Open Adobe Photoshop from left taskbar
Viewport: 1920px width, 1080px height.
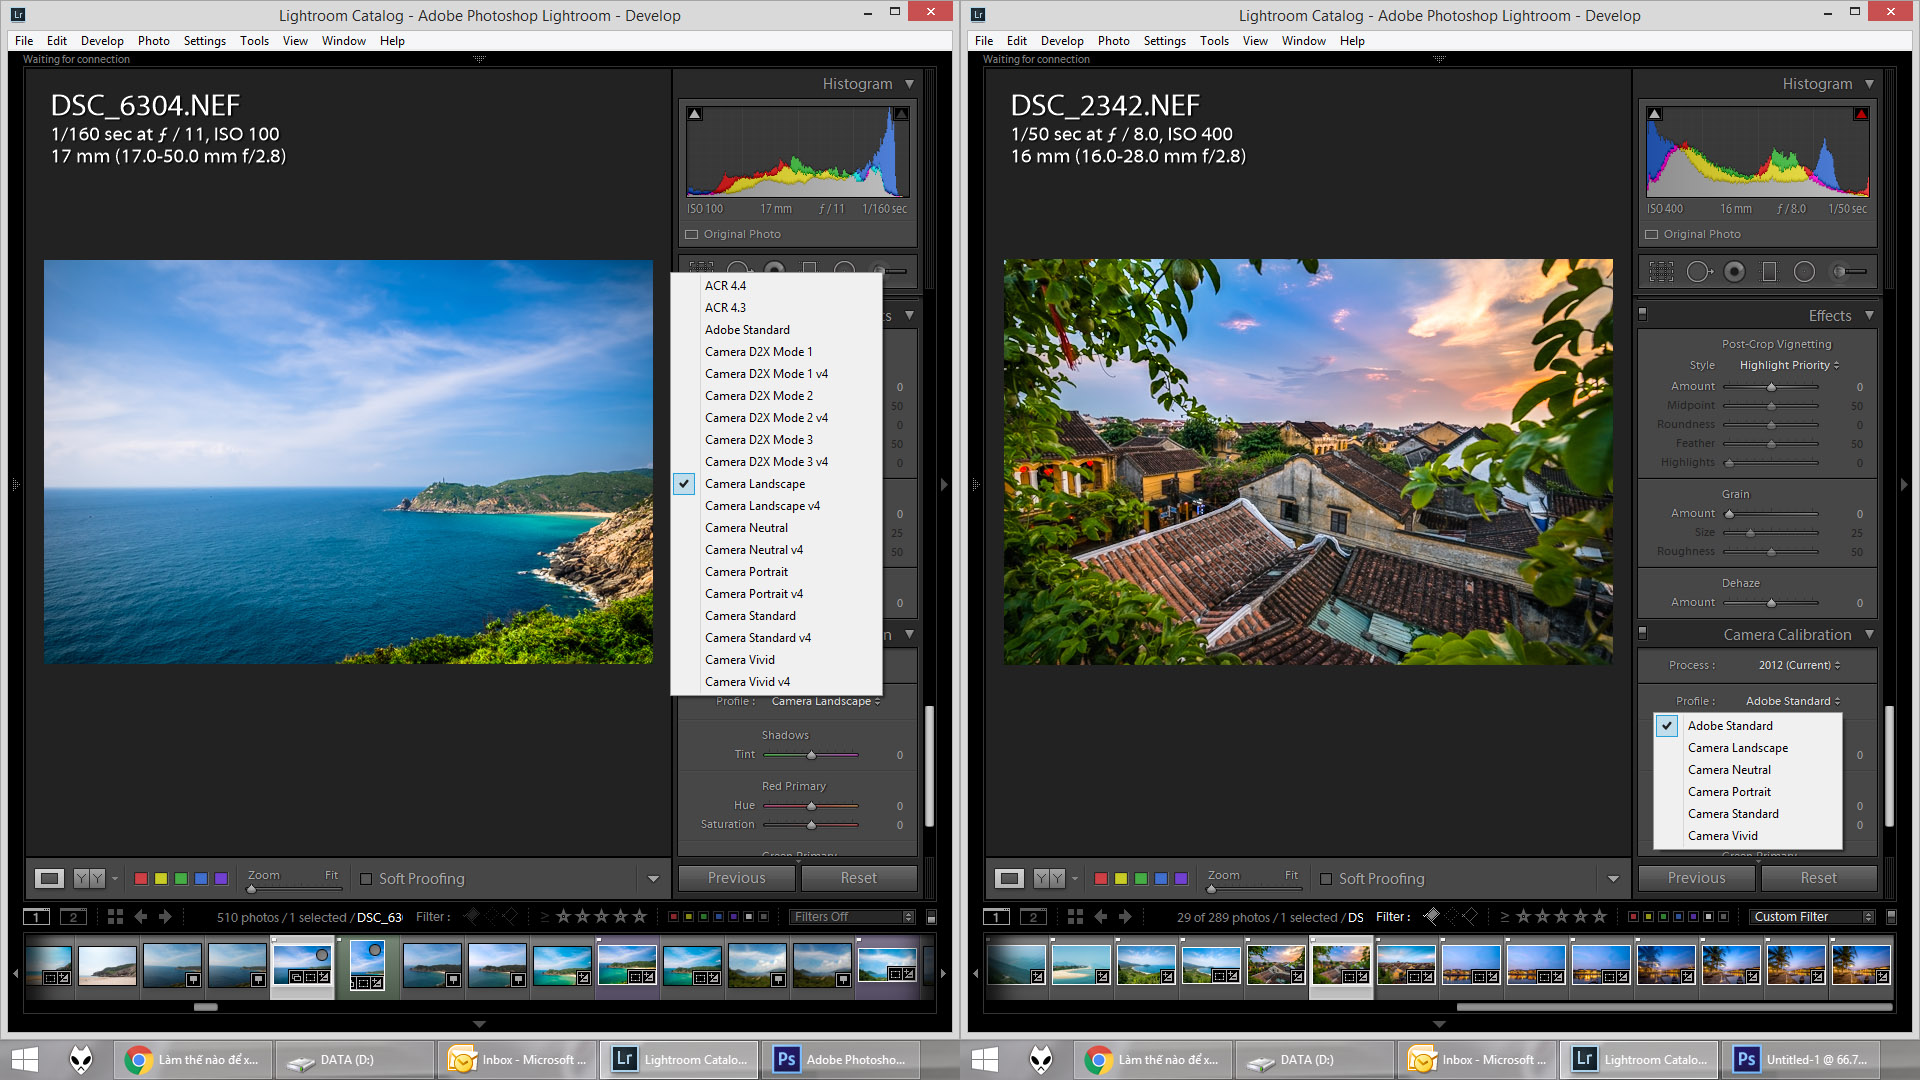[x=840, y=1059]
